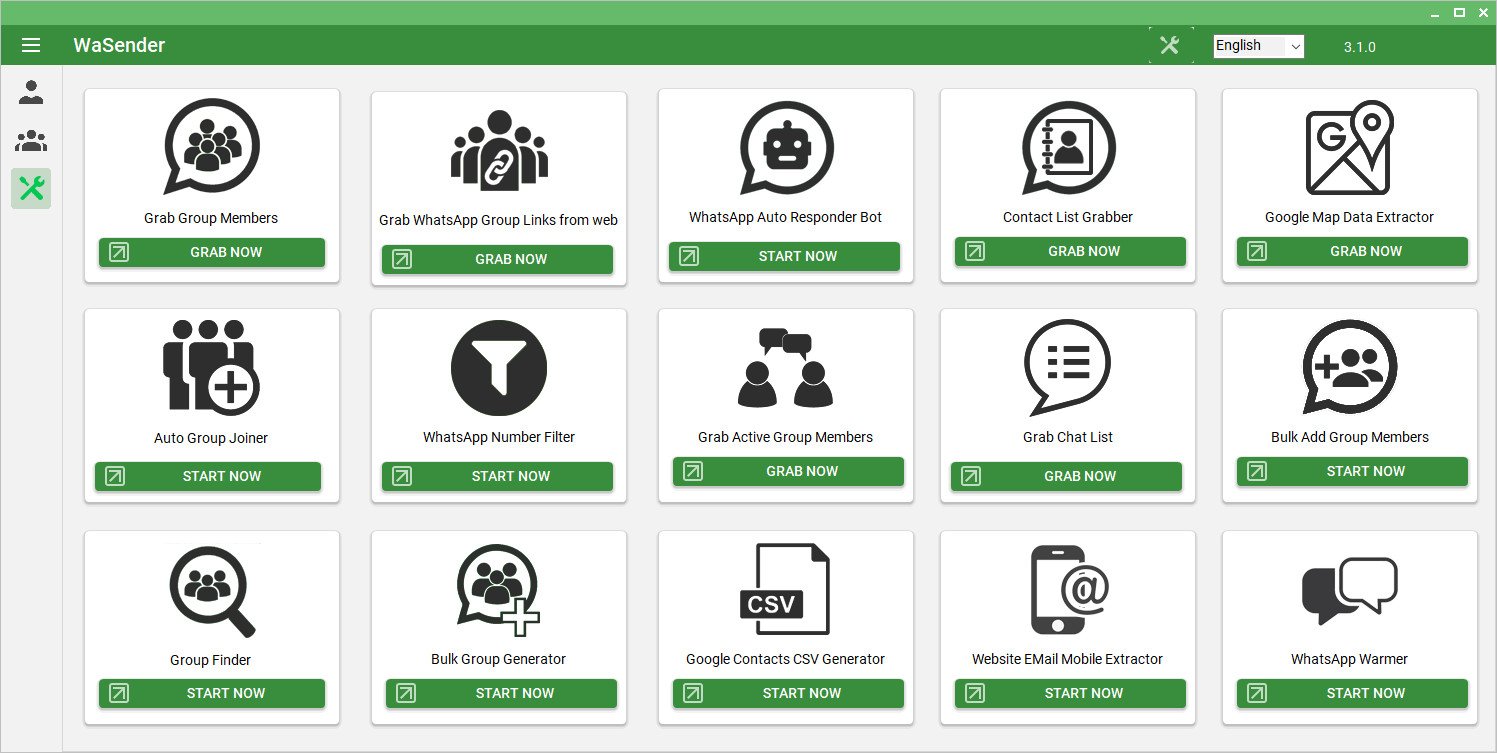This screenshot has height=753, width=1497.
Task: Click the Grab WhatsApp Group Links icon
Action: click(498, 150)
